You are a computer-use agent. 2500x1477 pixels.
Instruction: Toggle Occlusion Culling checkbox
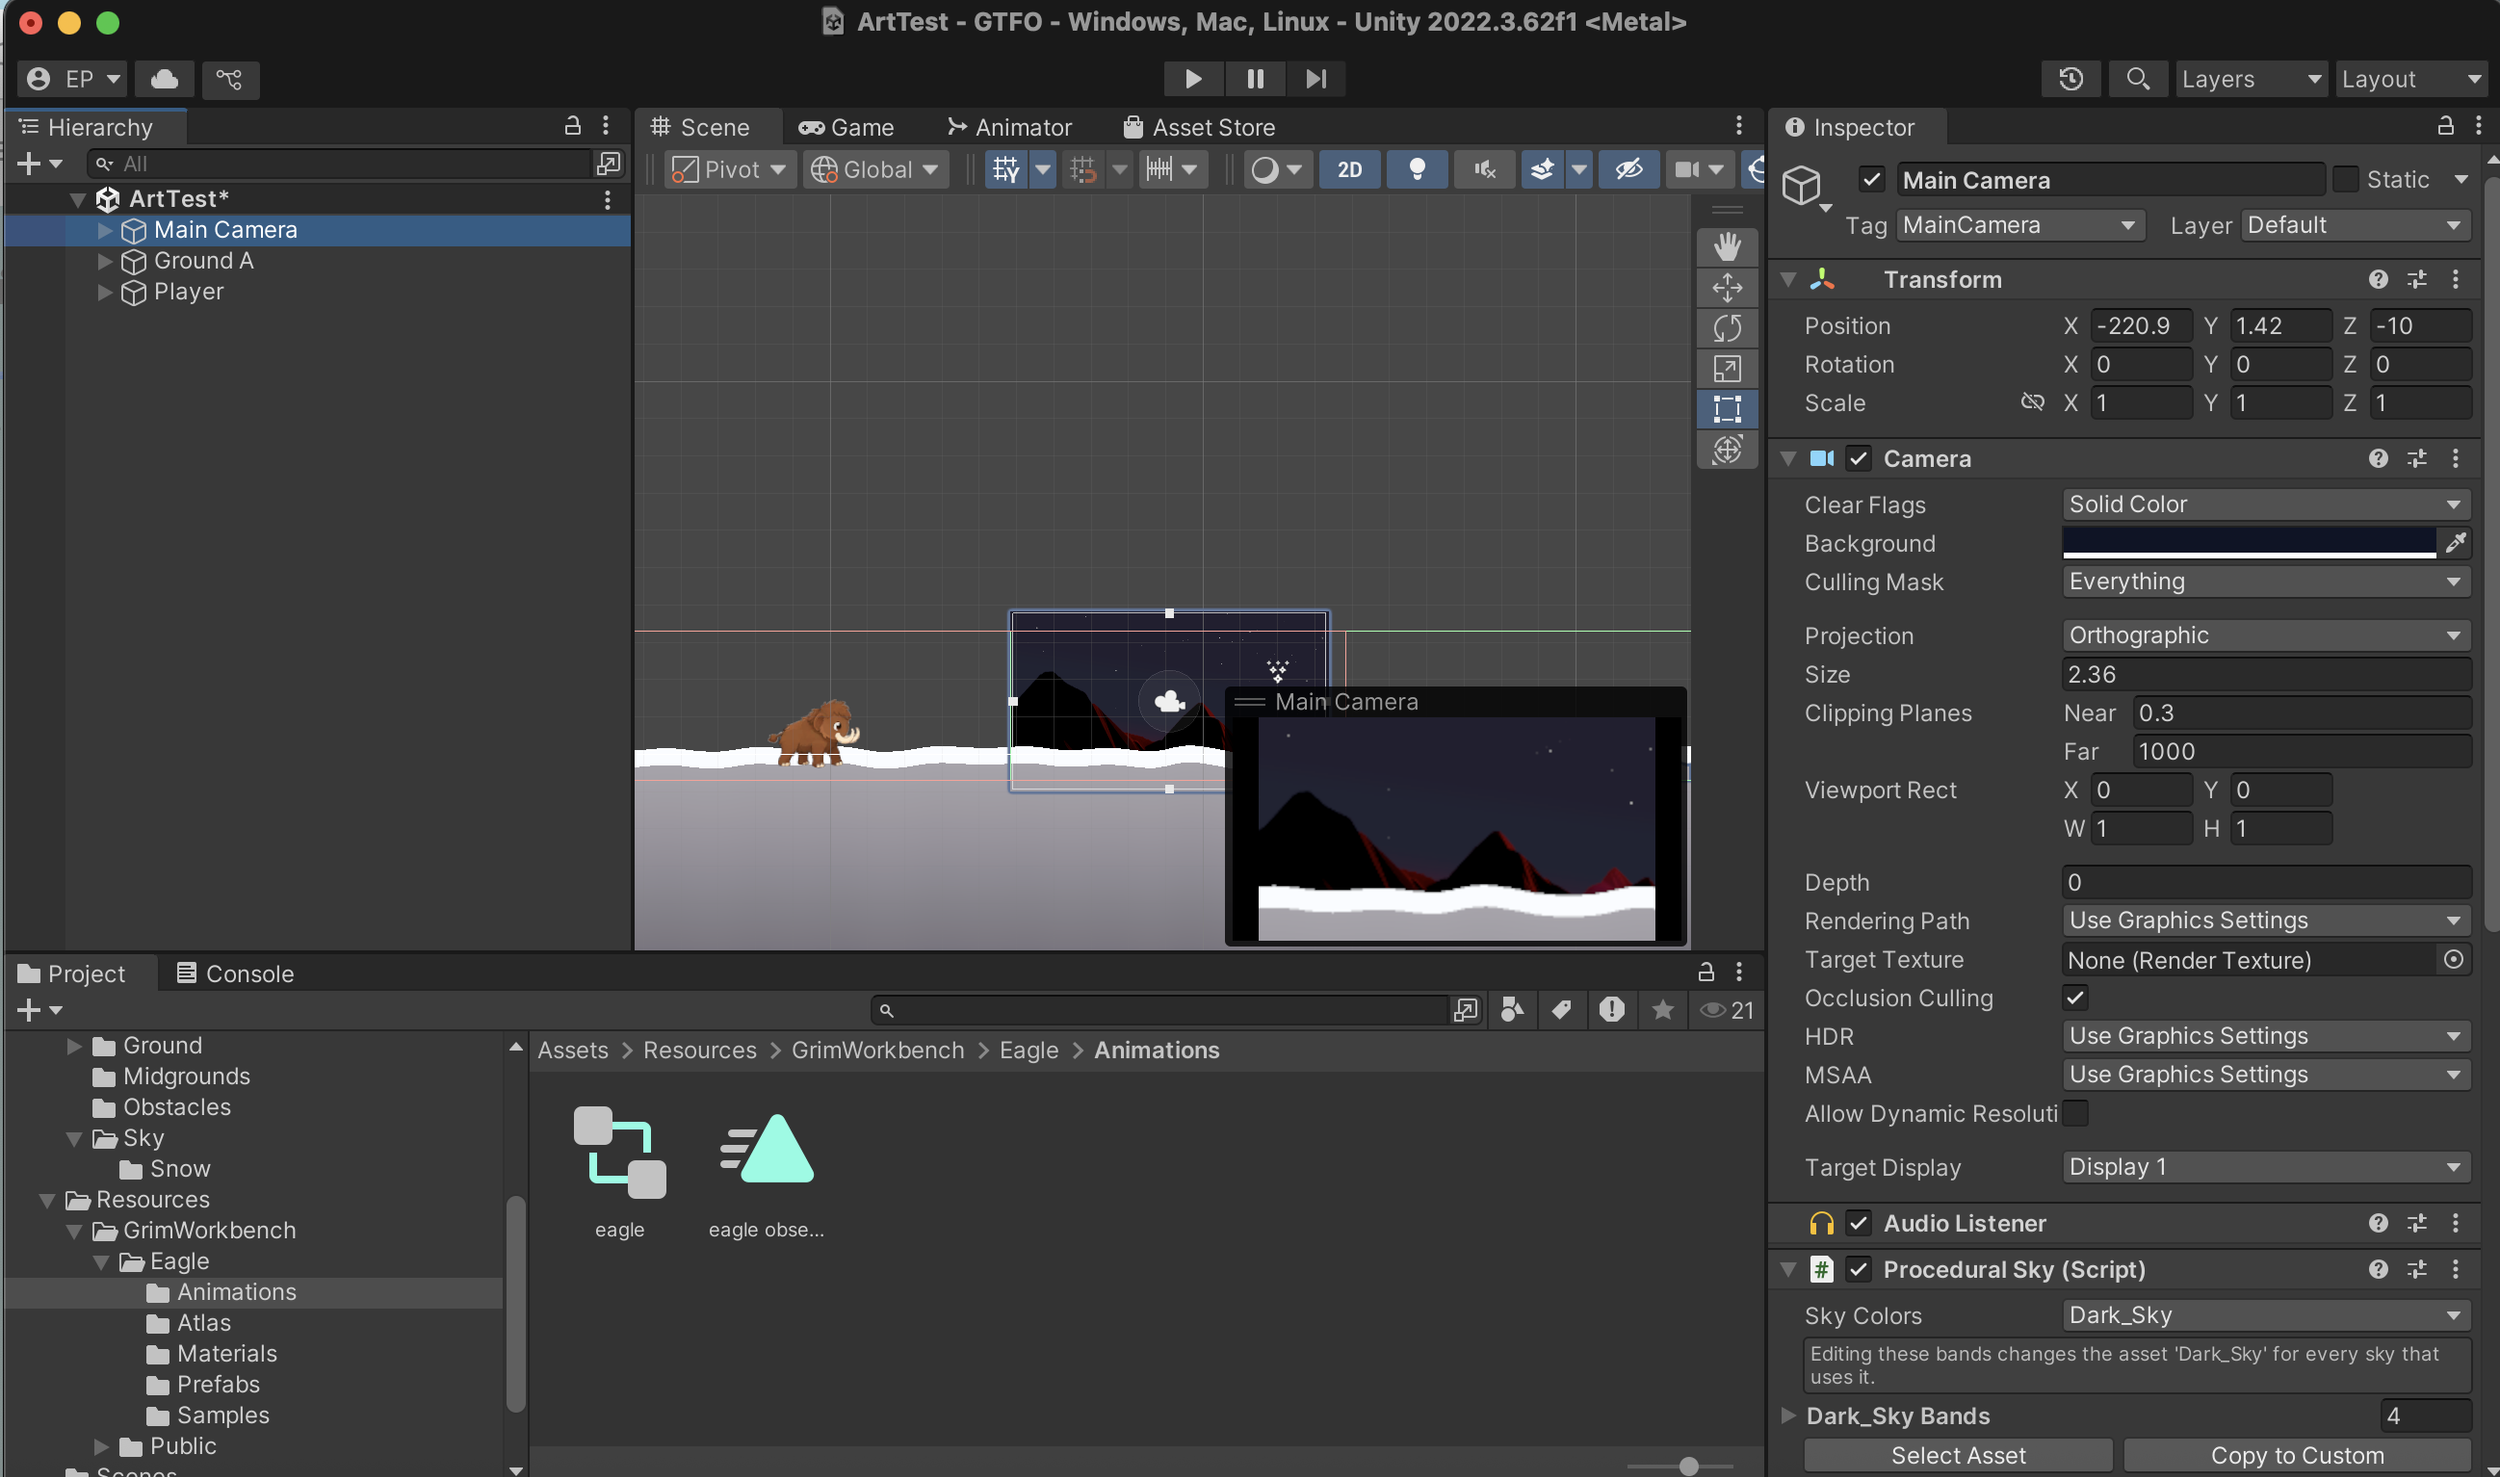coord(2075,998)
